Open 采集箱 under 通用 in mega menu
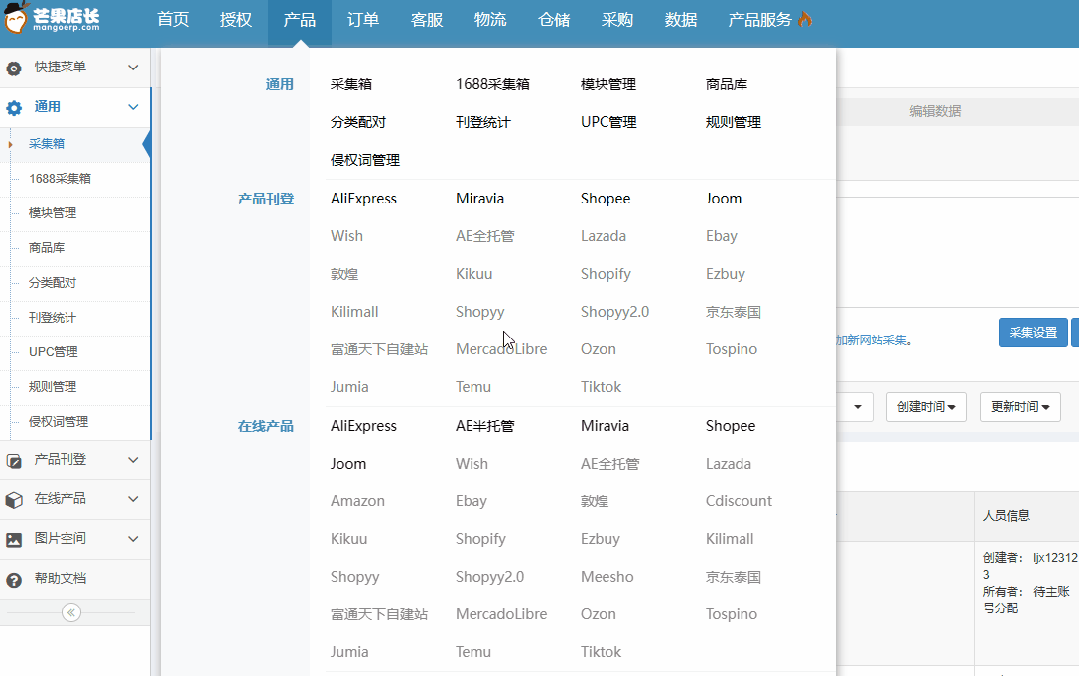This screenshot has width=1079, height=676. [352, 84]
